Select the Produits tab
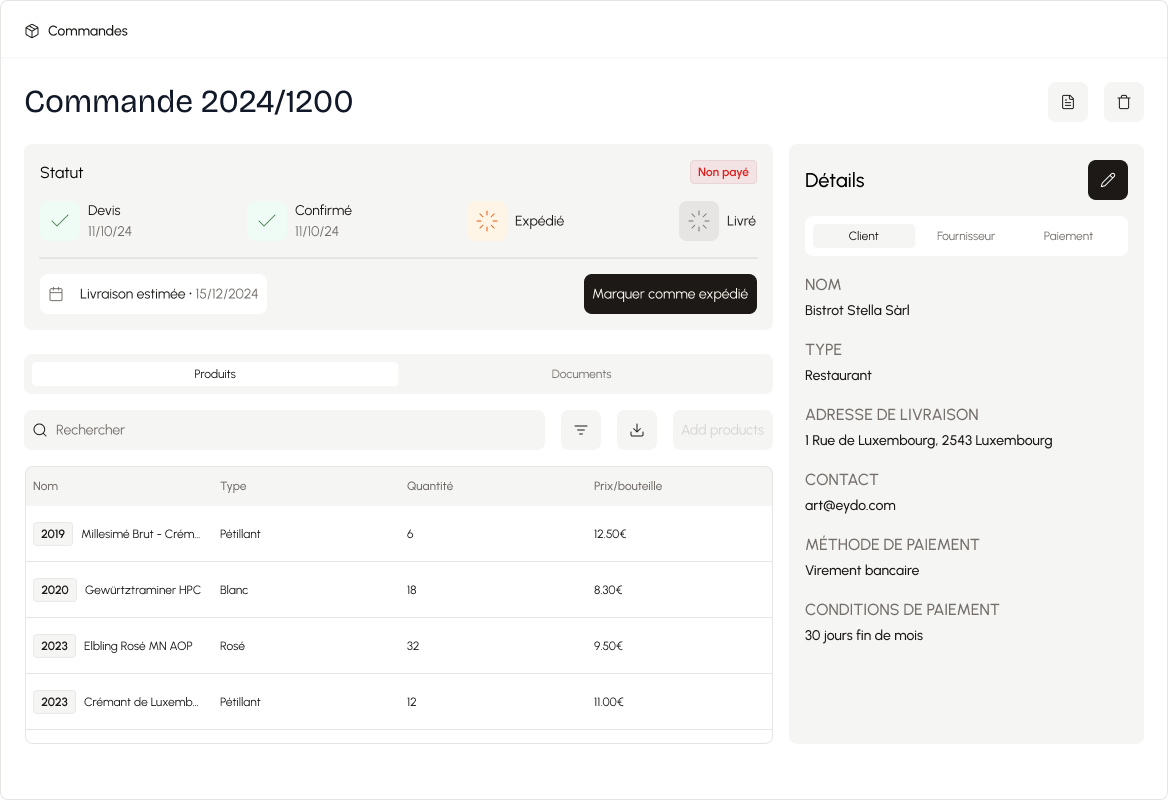The image size is (1168, 800). pos(215,374)
